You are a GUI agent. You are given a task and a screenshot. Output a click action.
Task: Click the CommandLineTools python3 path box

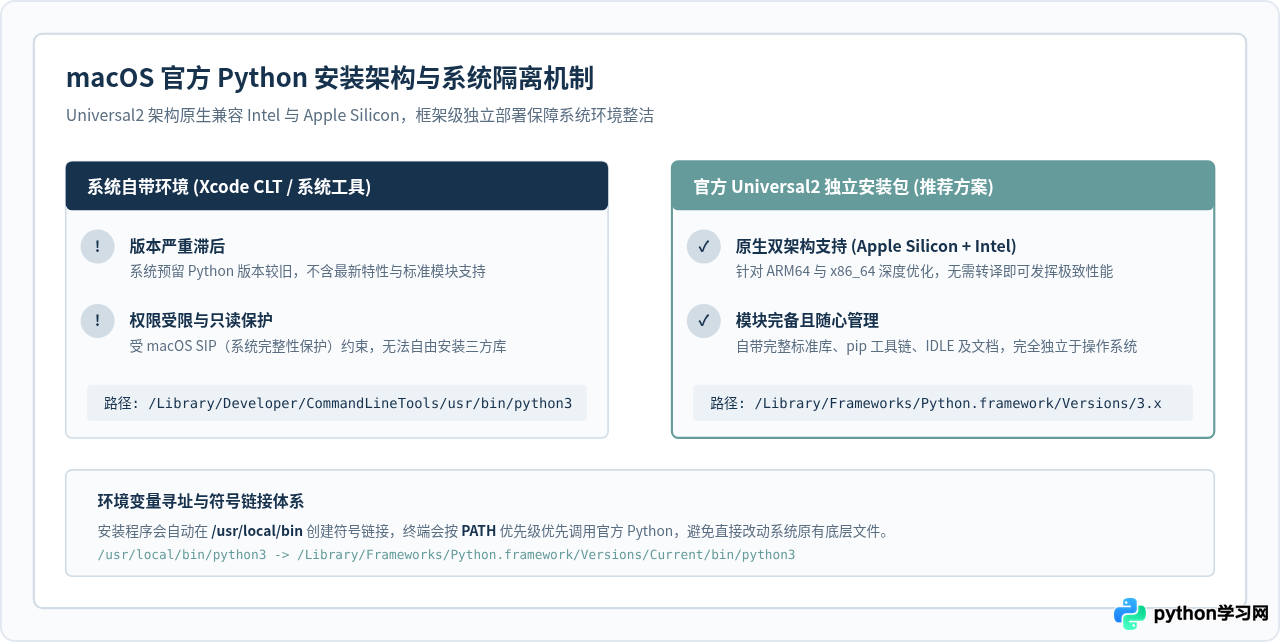pyautogui.click(x=337, y=403)
